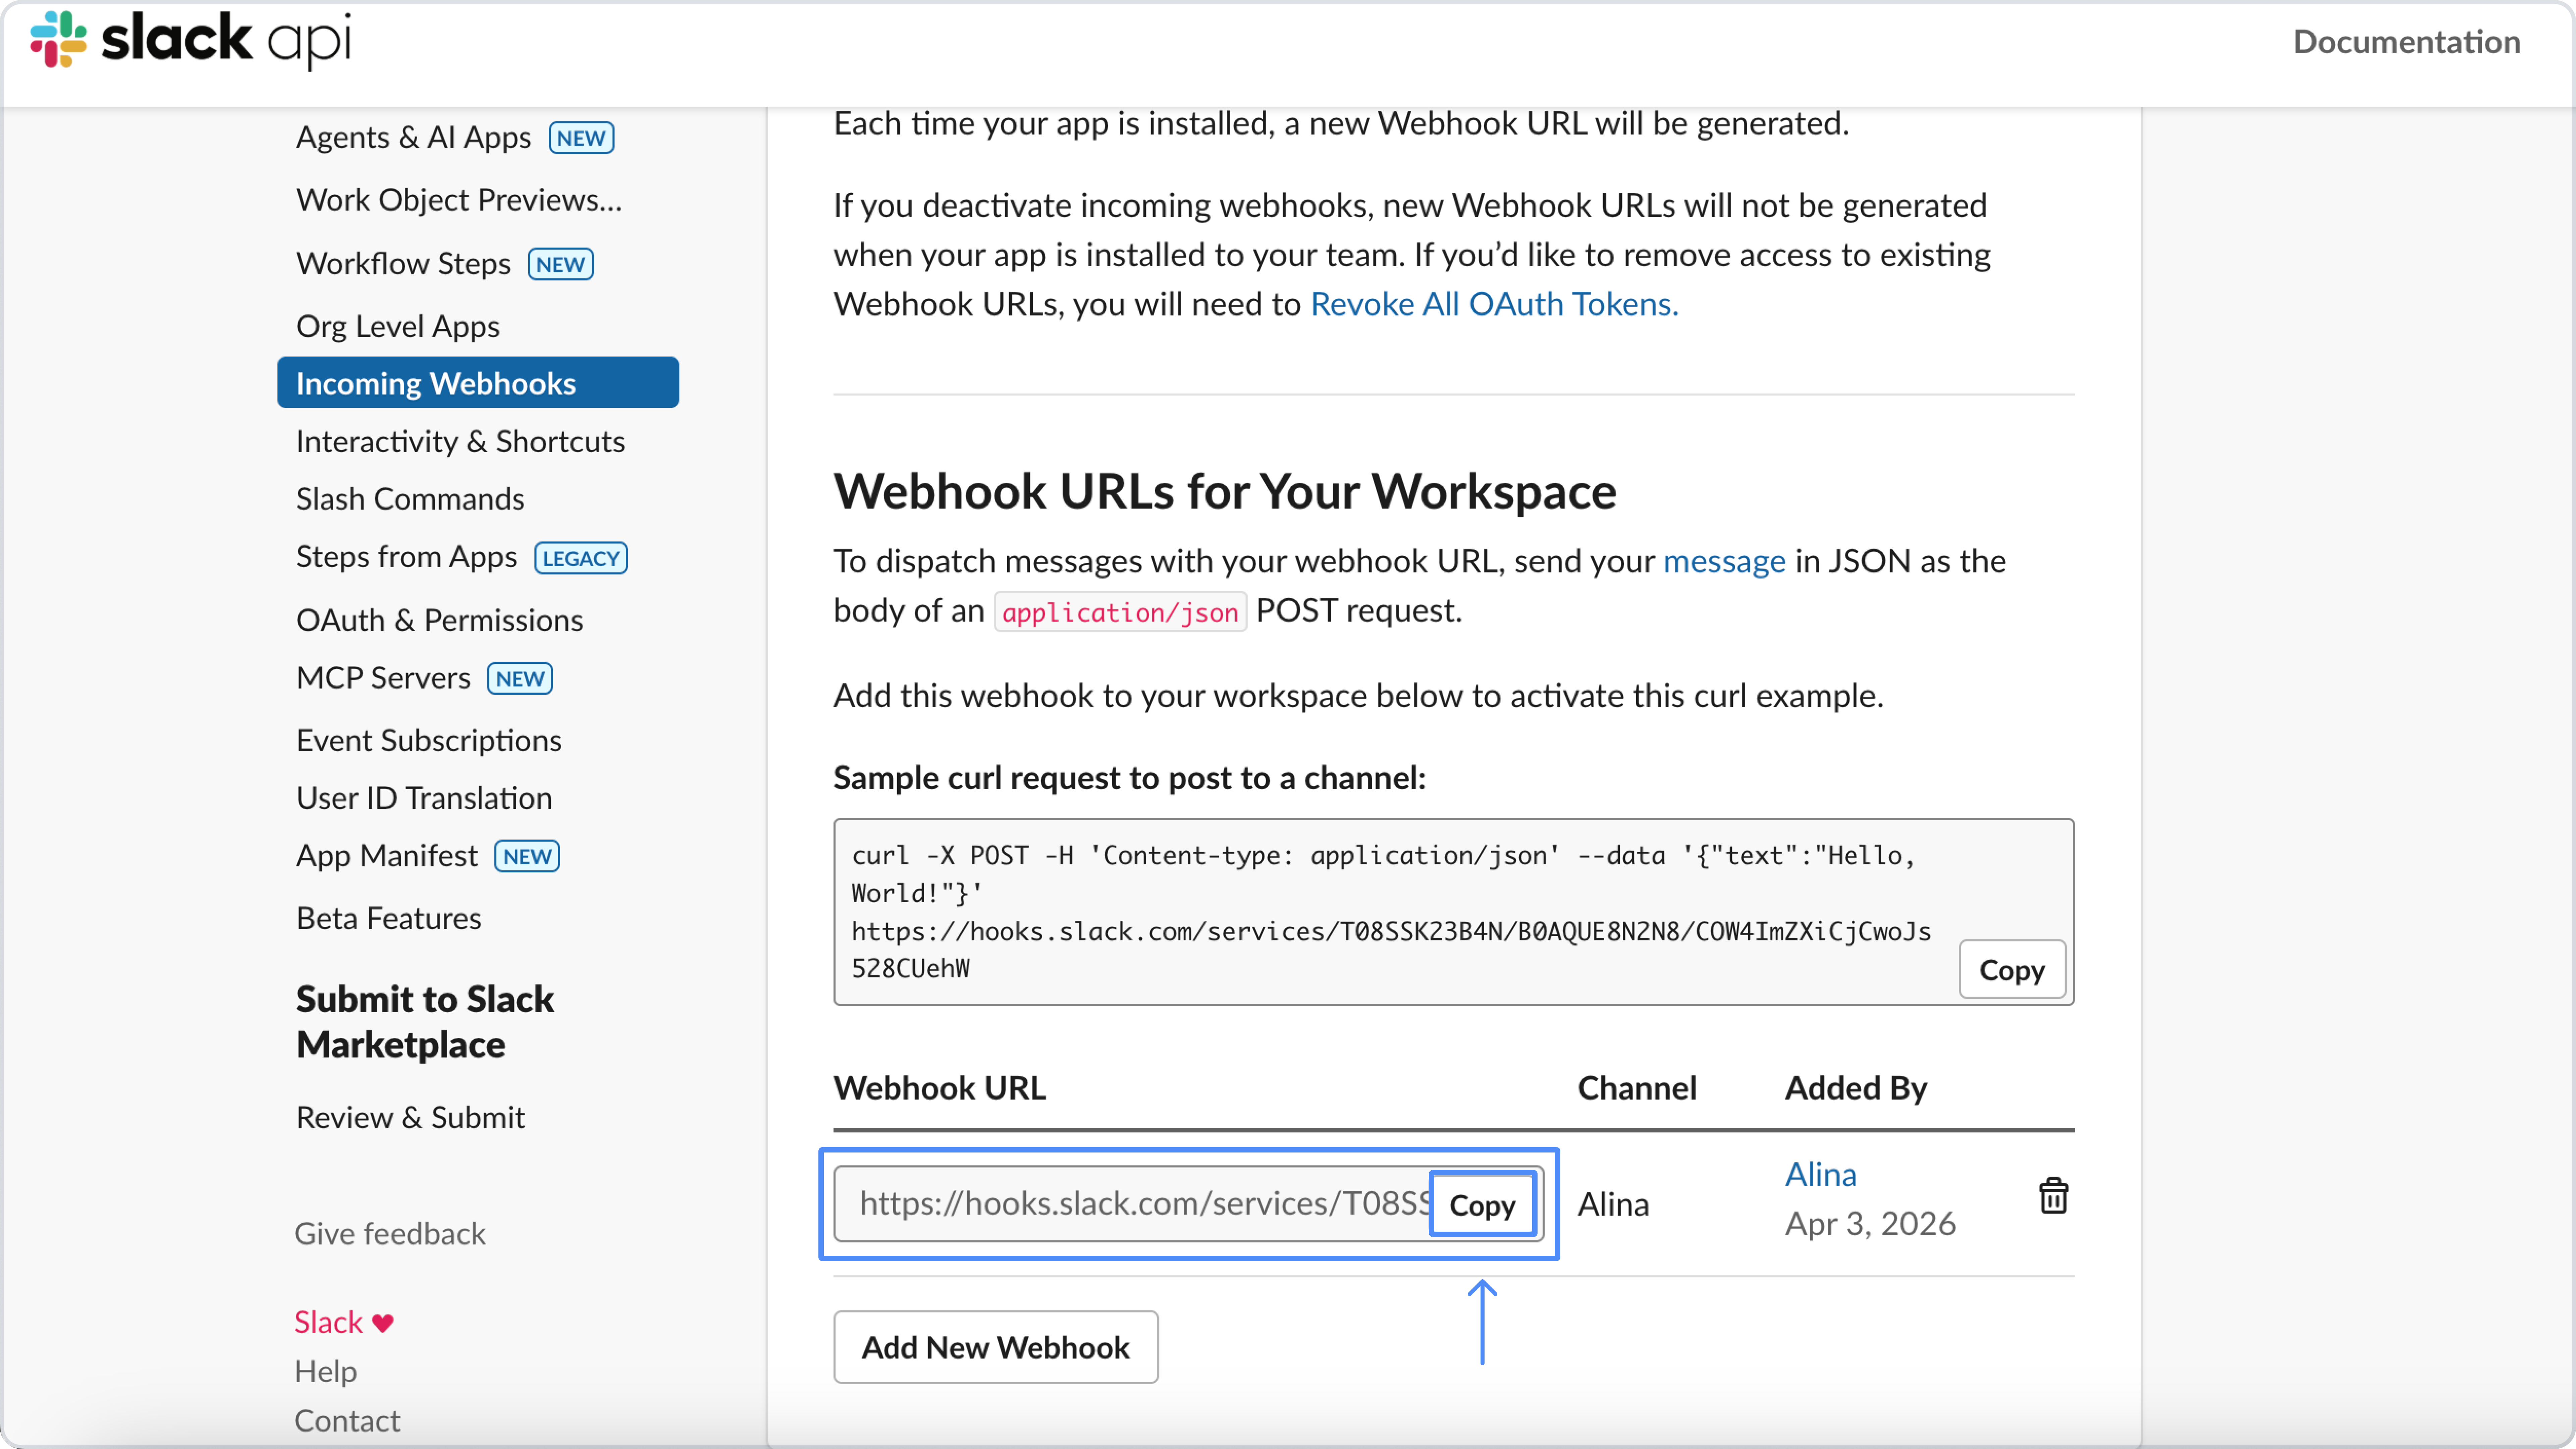This screenshot has height=1449, width=2576.
Task: Open the message documentation link
Action: 1723,561
